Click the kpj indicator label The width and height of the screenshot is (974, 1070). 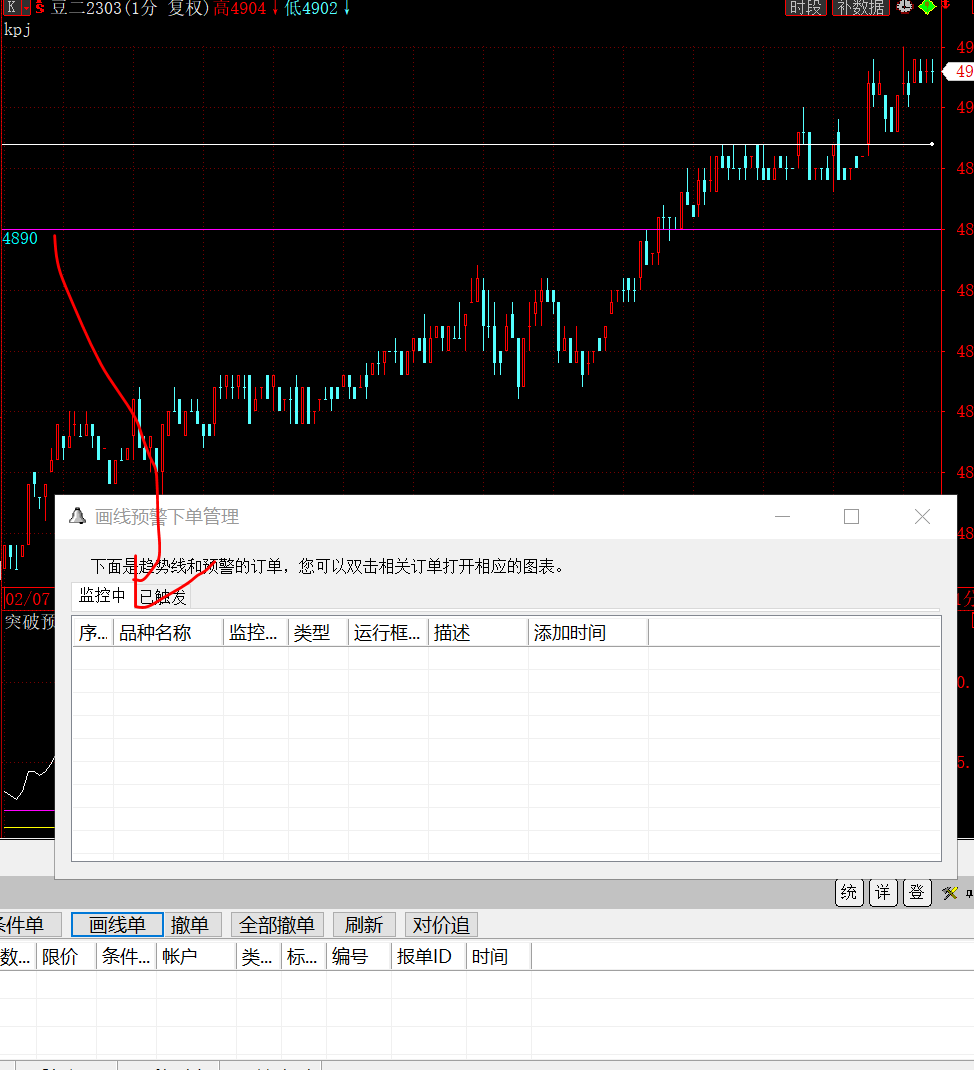17,29
